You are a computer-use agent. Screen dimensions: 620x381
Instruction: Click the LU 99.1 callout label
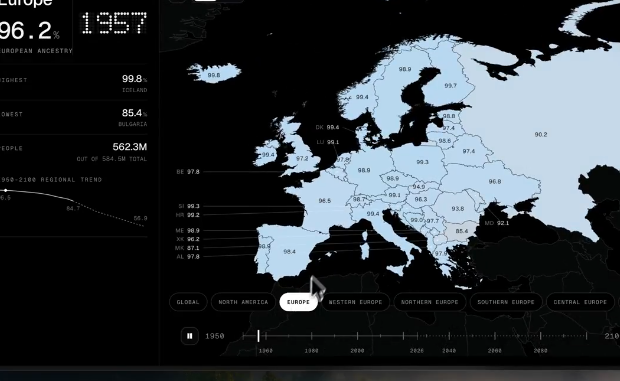[x=327, y=142]
